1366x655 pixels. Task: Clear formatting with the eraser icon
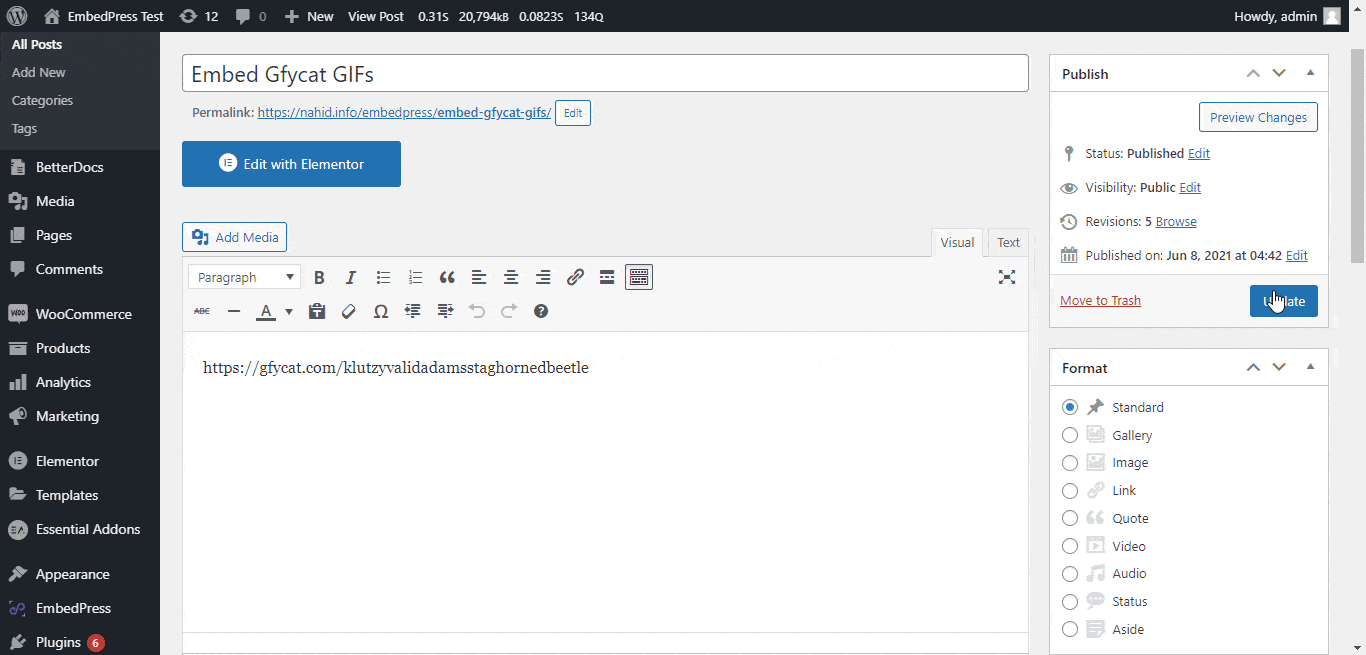[x=349, y=311]
